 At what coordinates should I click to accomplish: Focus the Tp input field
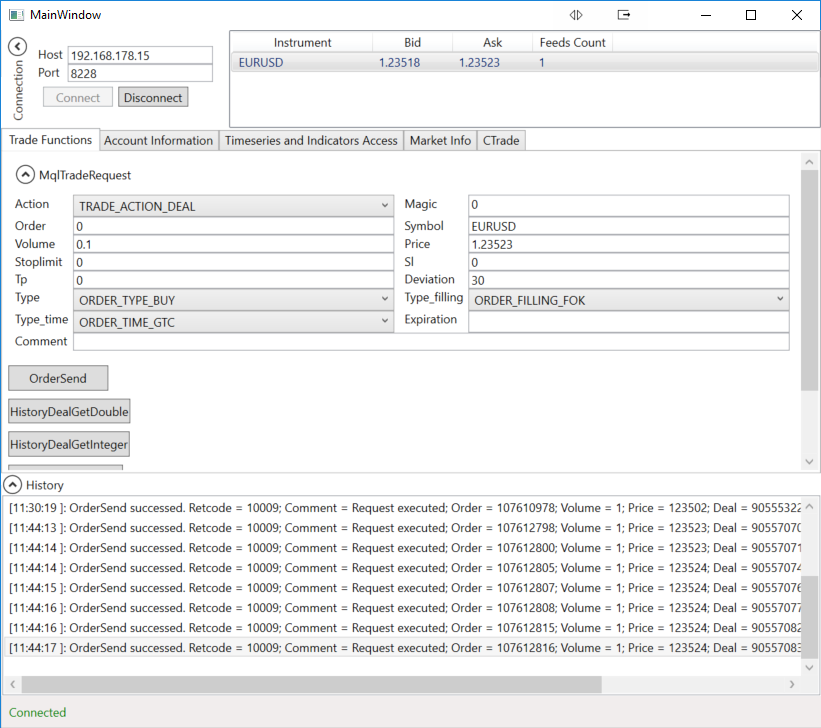234,280
